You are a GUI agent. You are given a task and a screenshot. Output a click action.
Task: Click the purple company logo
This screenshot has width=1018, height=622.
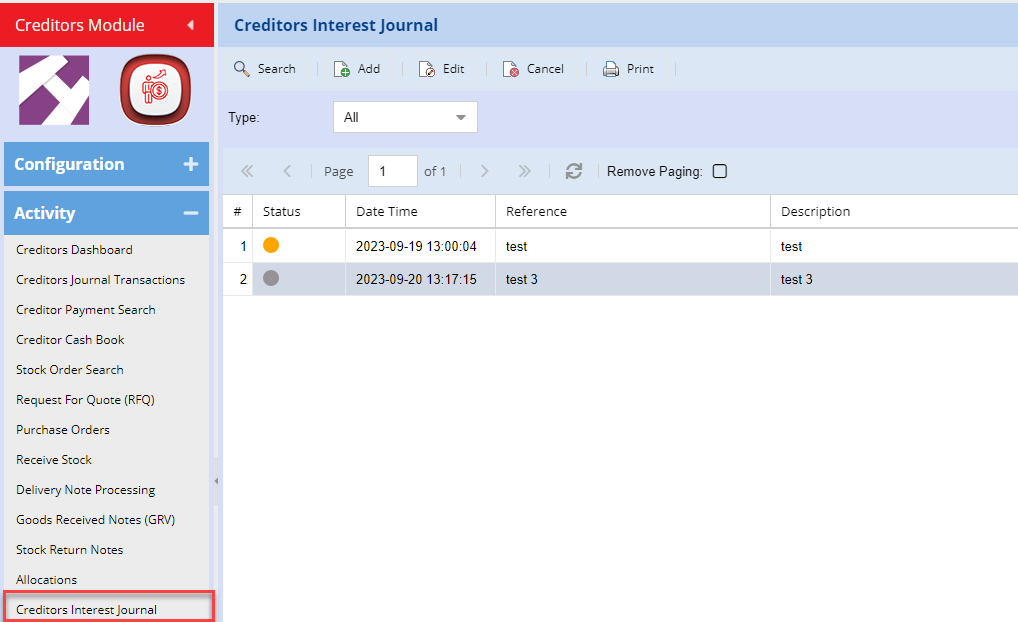[54, 90]
